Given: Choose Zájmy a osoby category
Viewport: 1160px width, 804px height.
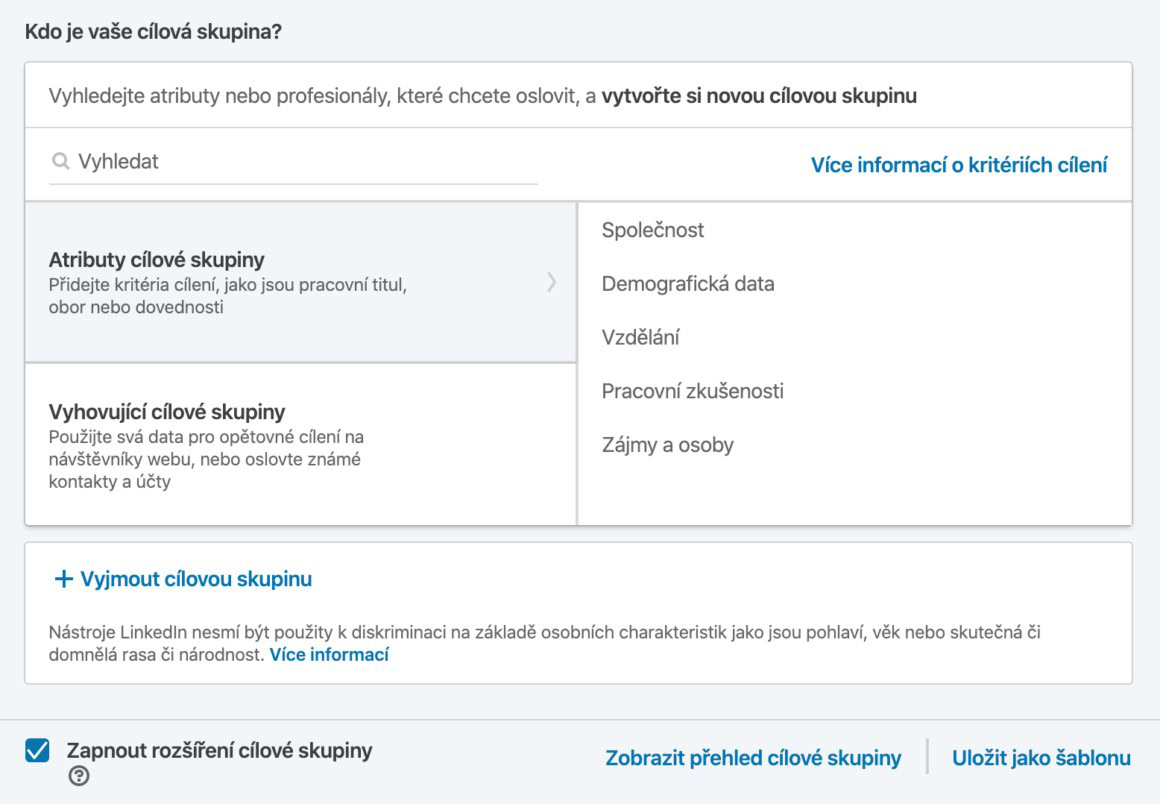Looking at the screenshot, I should (x=667, y=445).
